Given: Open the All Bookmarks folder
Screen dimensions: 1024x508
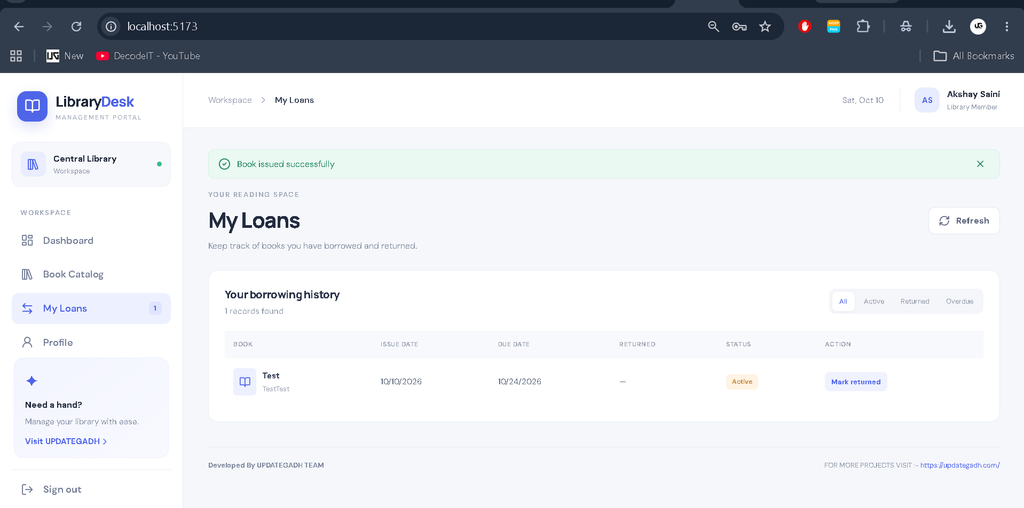Looking at the screenshot, I should pyautogui.click(x=974, y=56).
